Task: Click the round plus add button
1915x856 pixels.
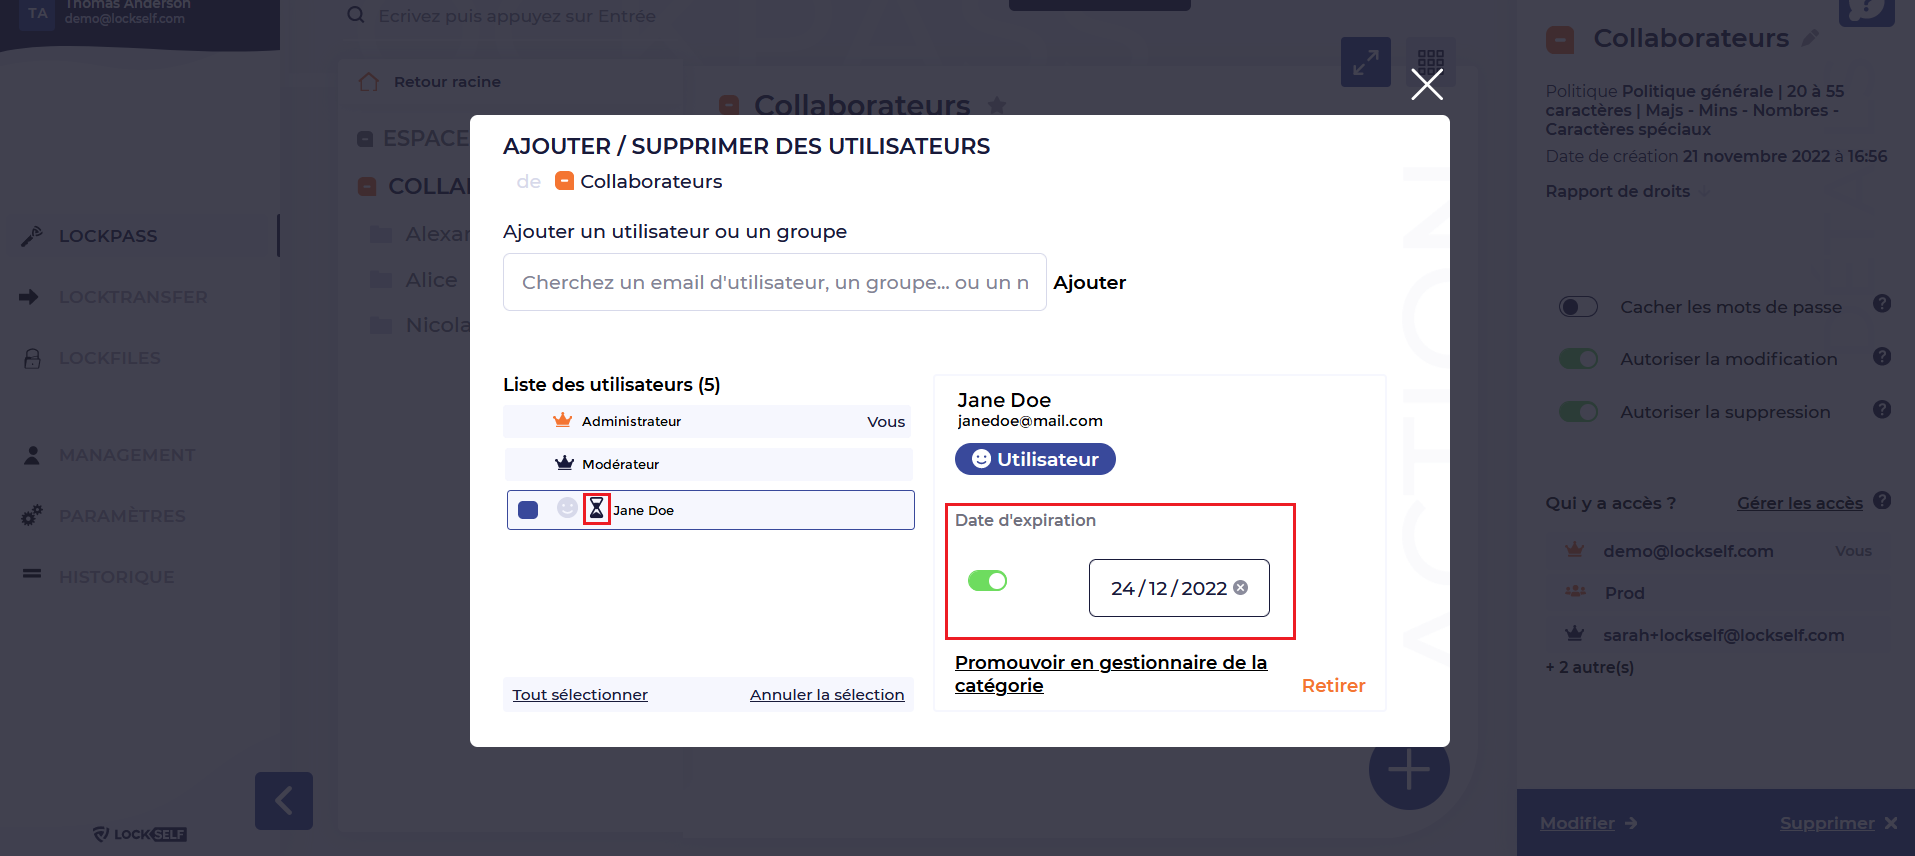Action: [1408, 770]
